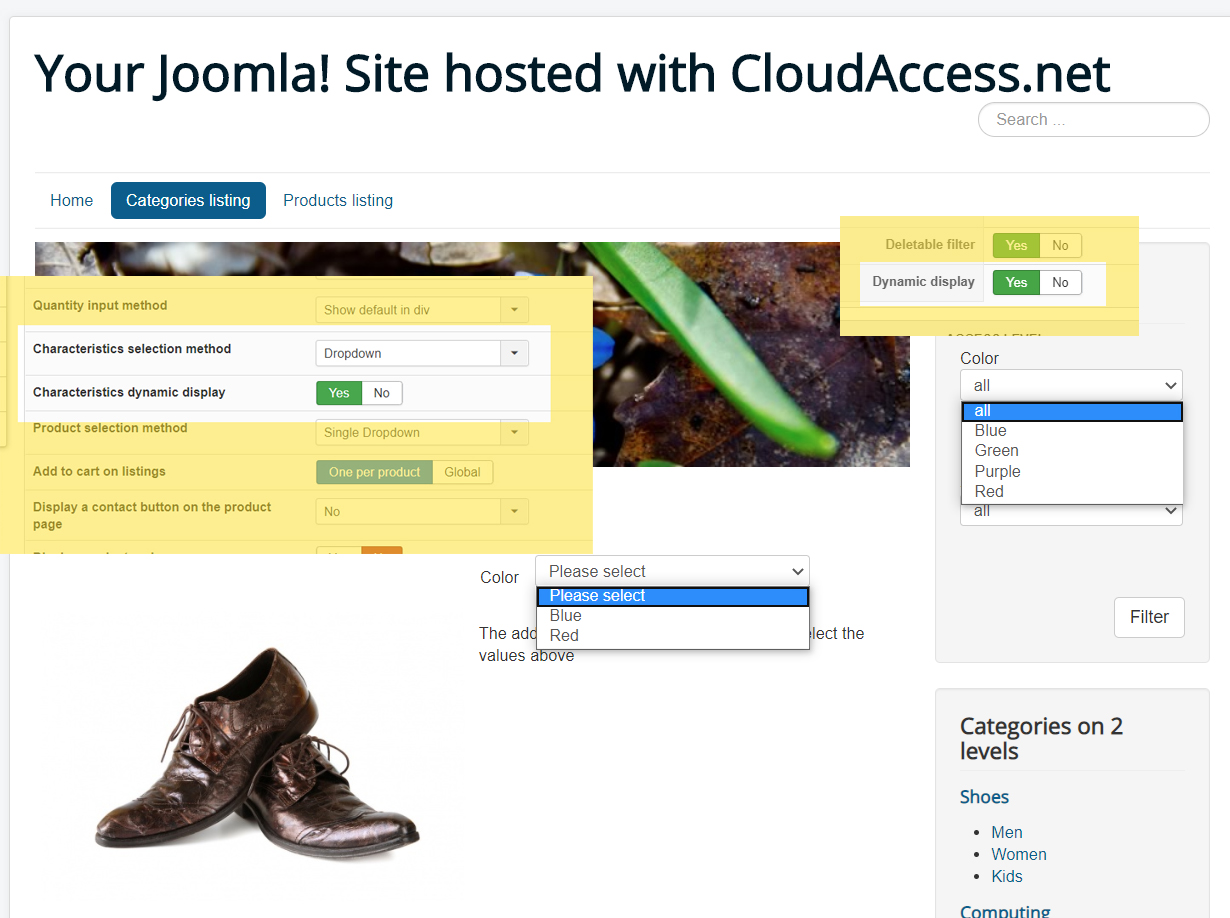This screenshot has width=1230, height=918.
Task: Open the product Color 'Please select' dropdown
Action: (x=672, y=571)
